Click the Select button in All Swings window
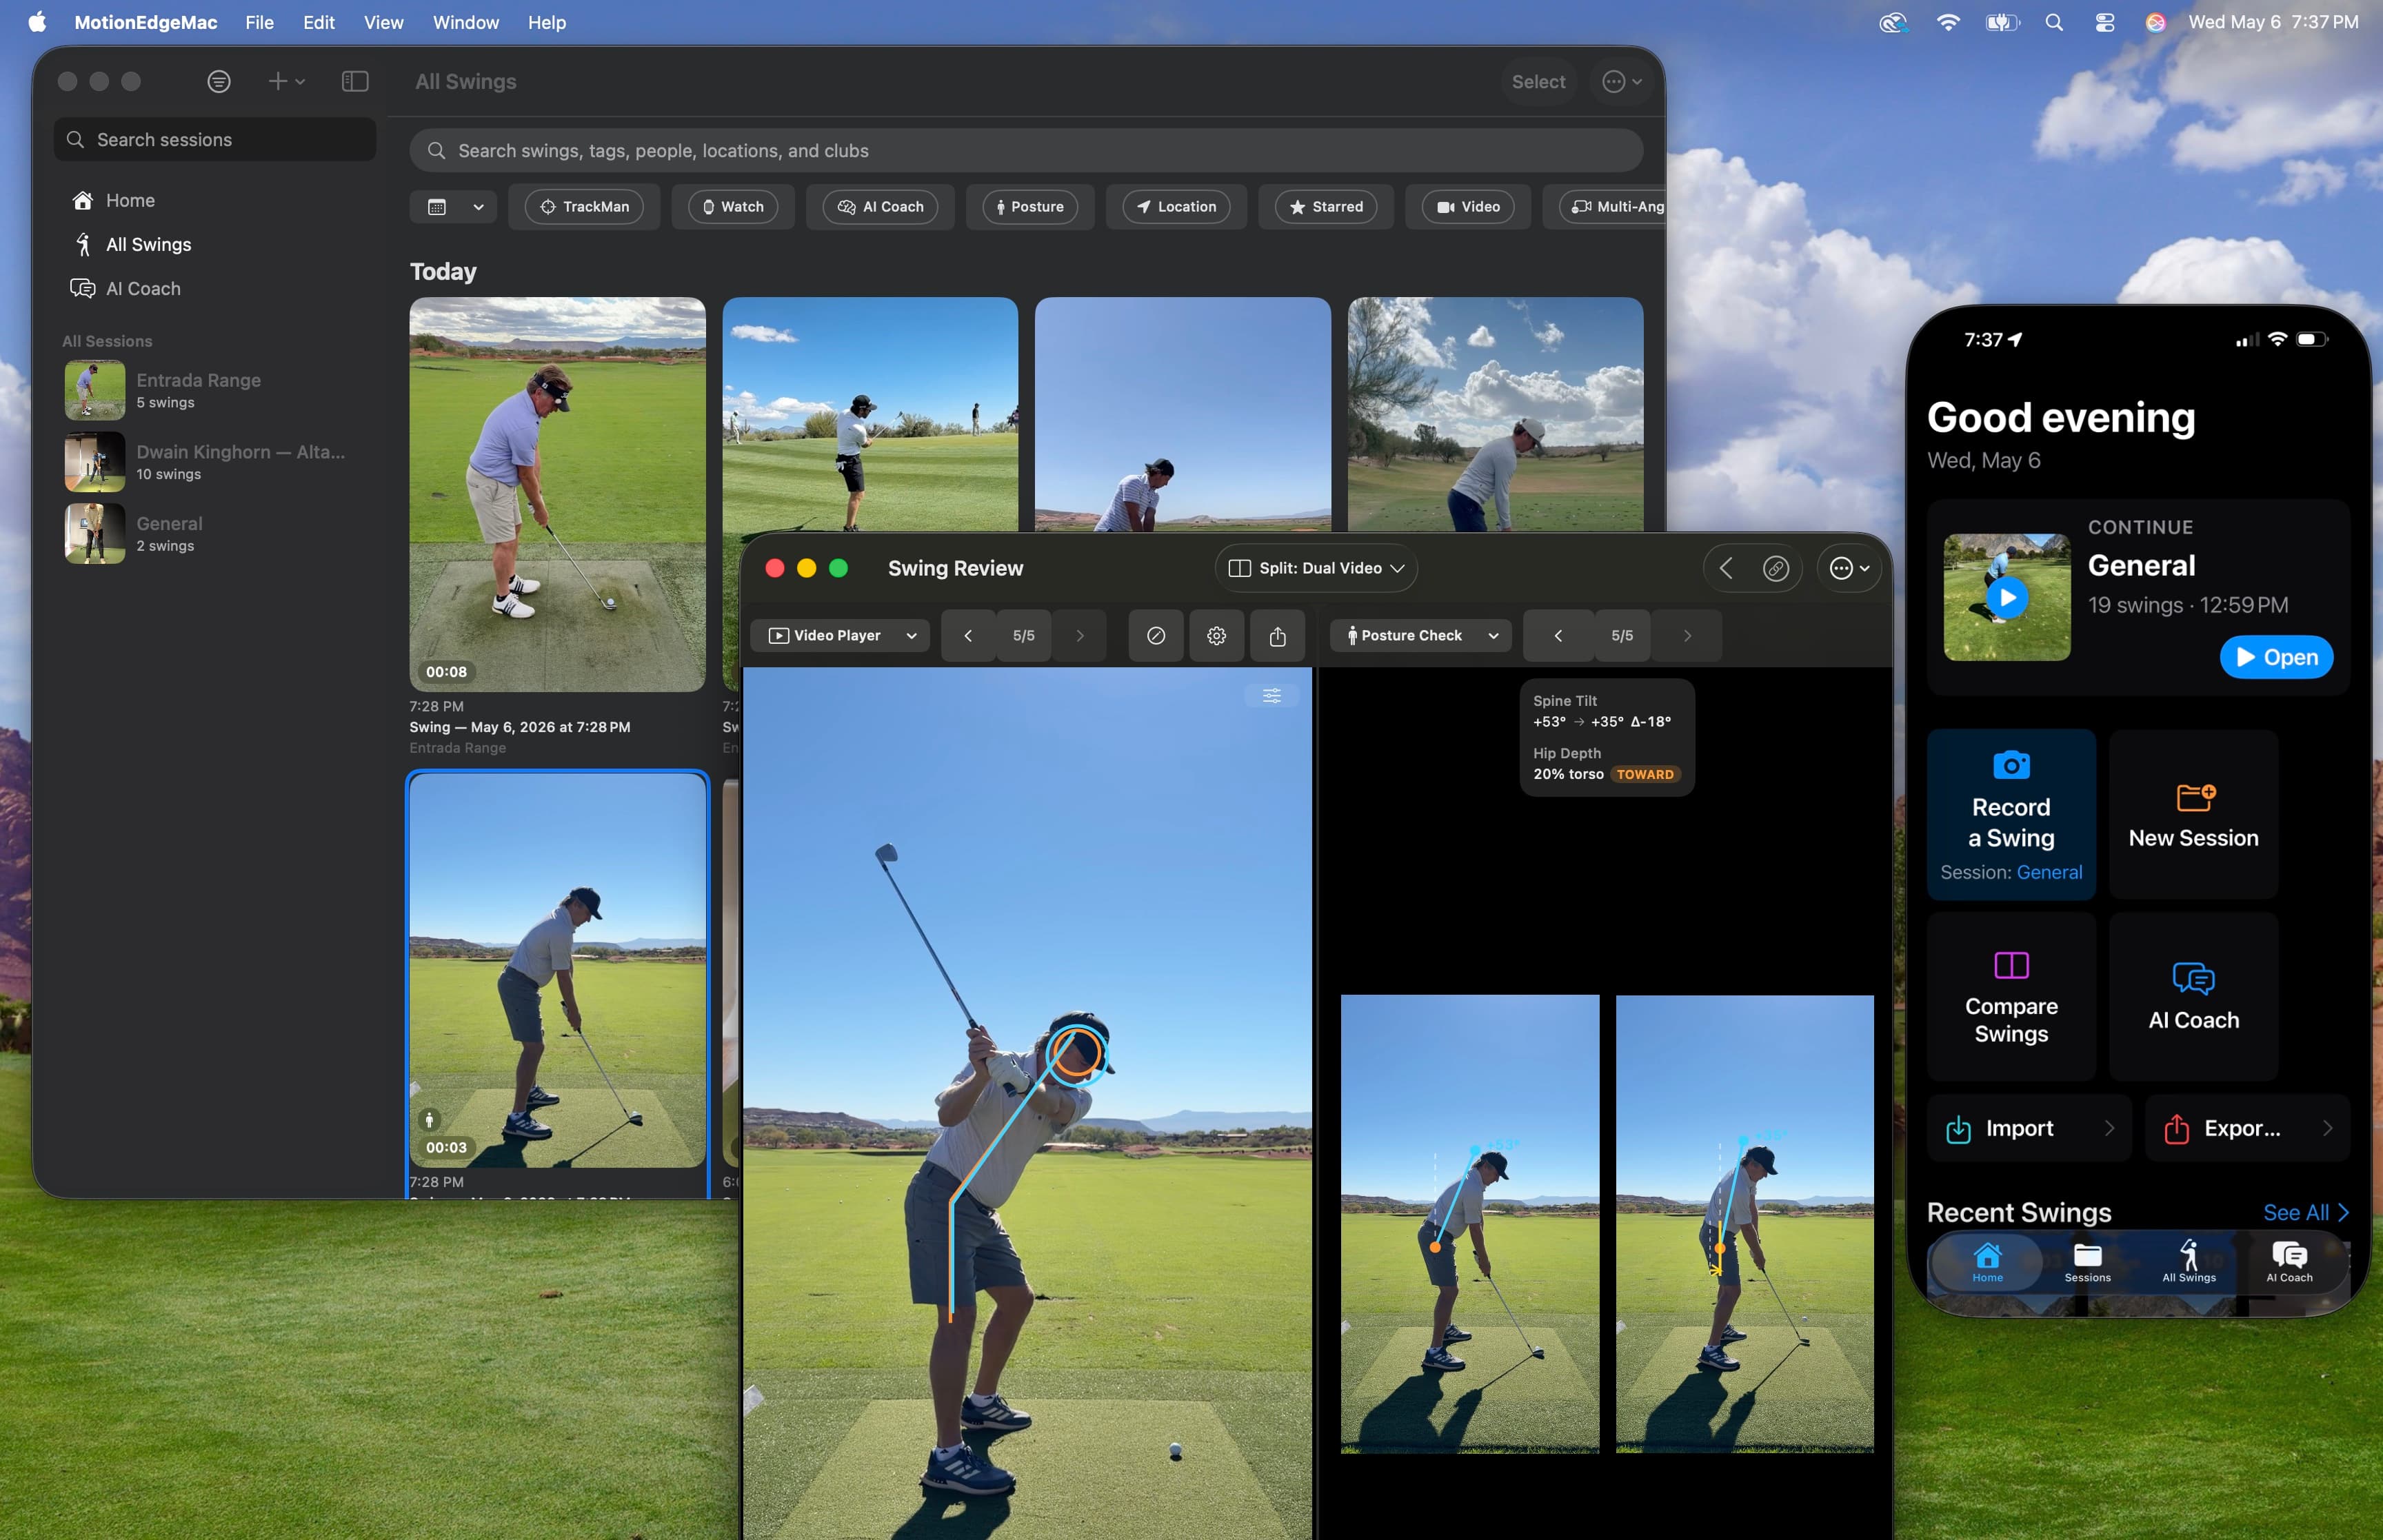This screenshot has height=1540, width=2383. coord(1538,82)
